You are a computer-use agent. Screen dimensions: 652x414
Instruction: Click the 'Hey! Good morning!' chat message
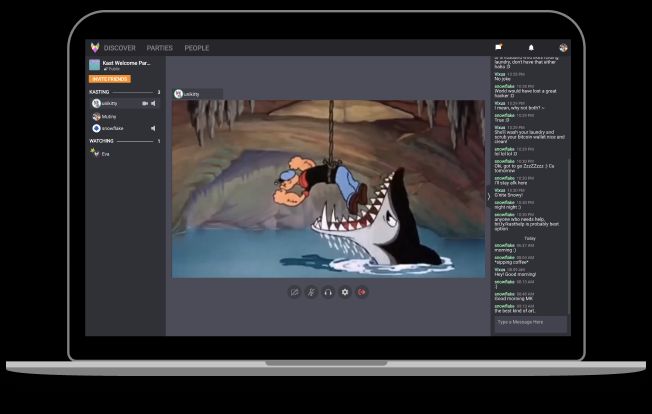pos(515,274)
